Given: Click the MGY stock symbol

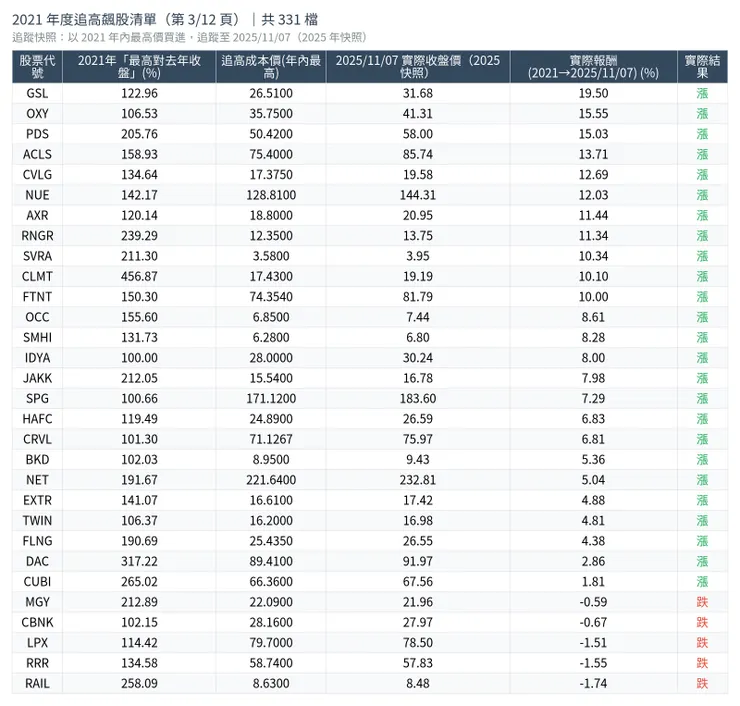Looking at the screenshot, I should tap(37, 602).
